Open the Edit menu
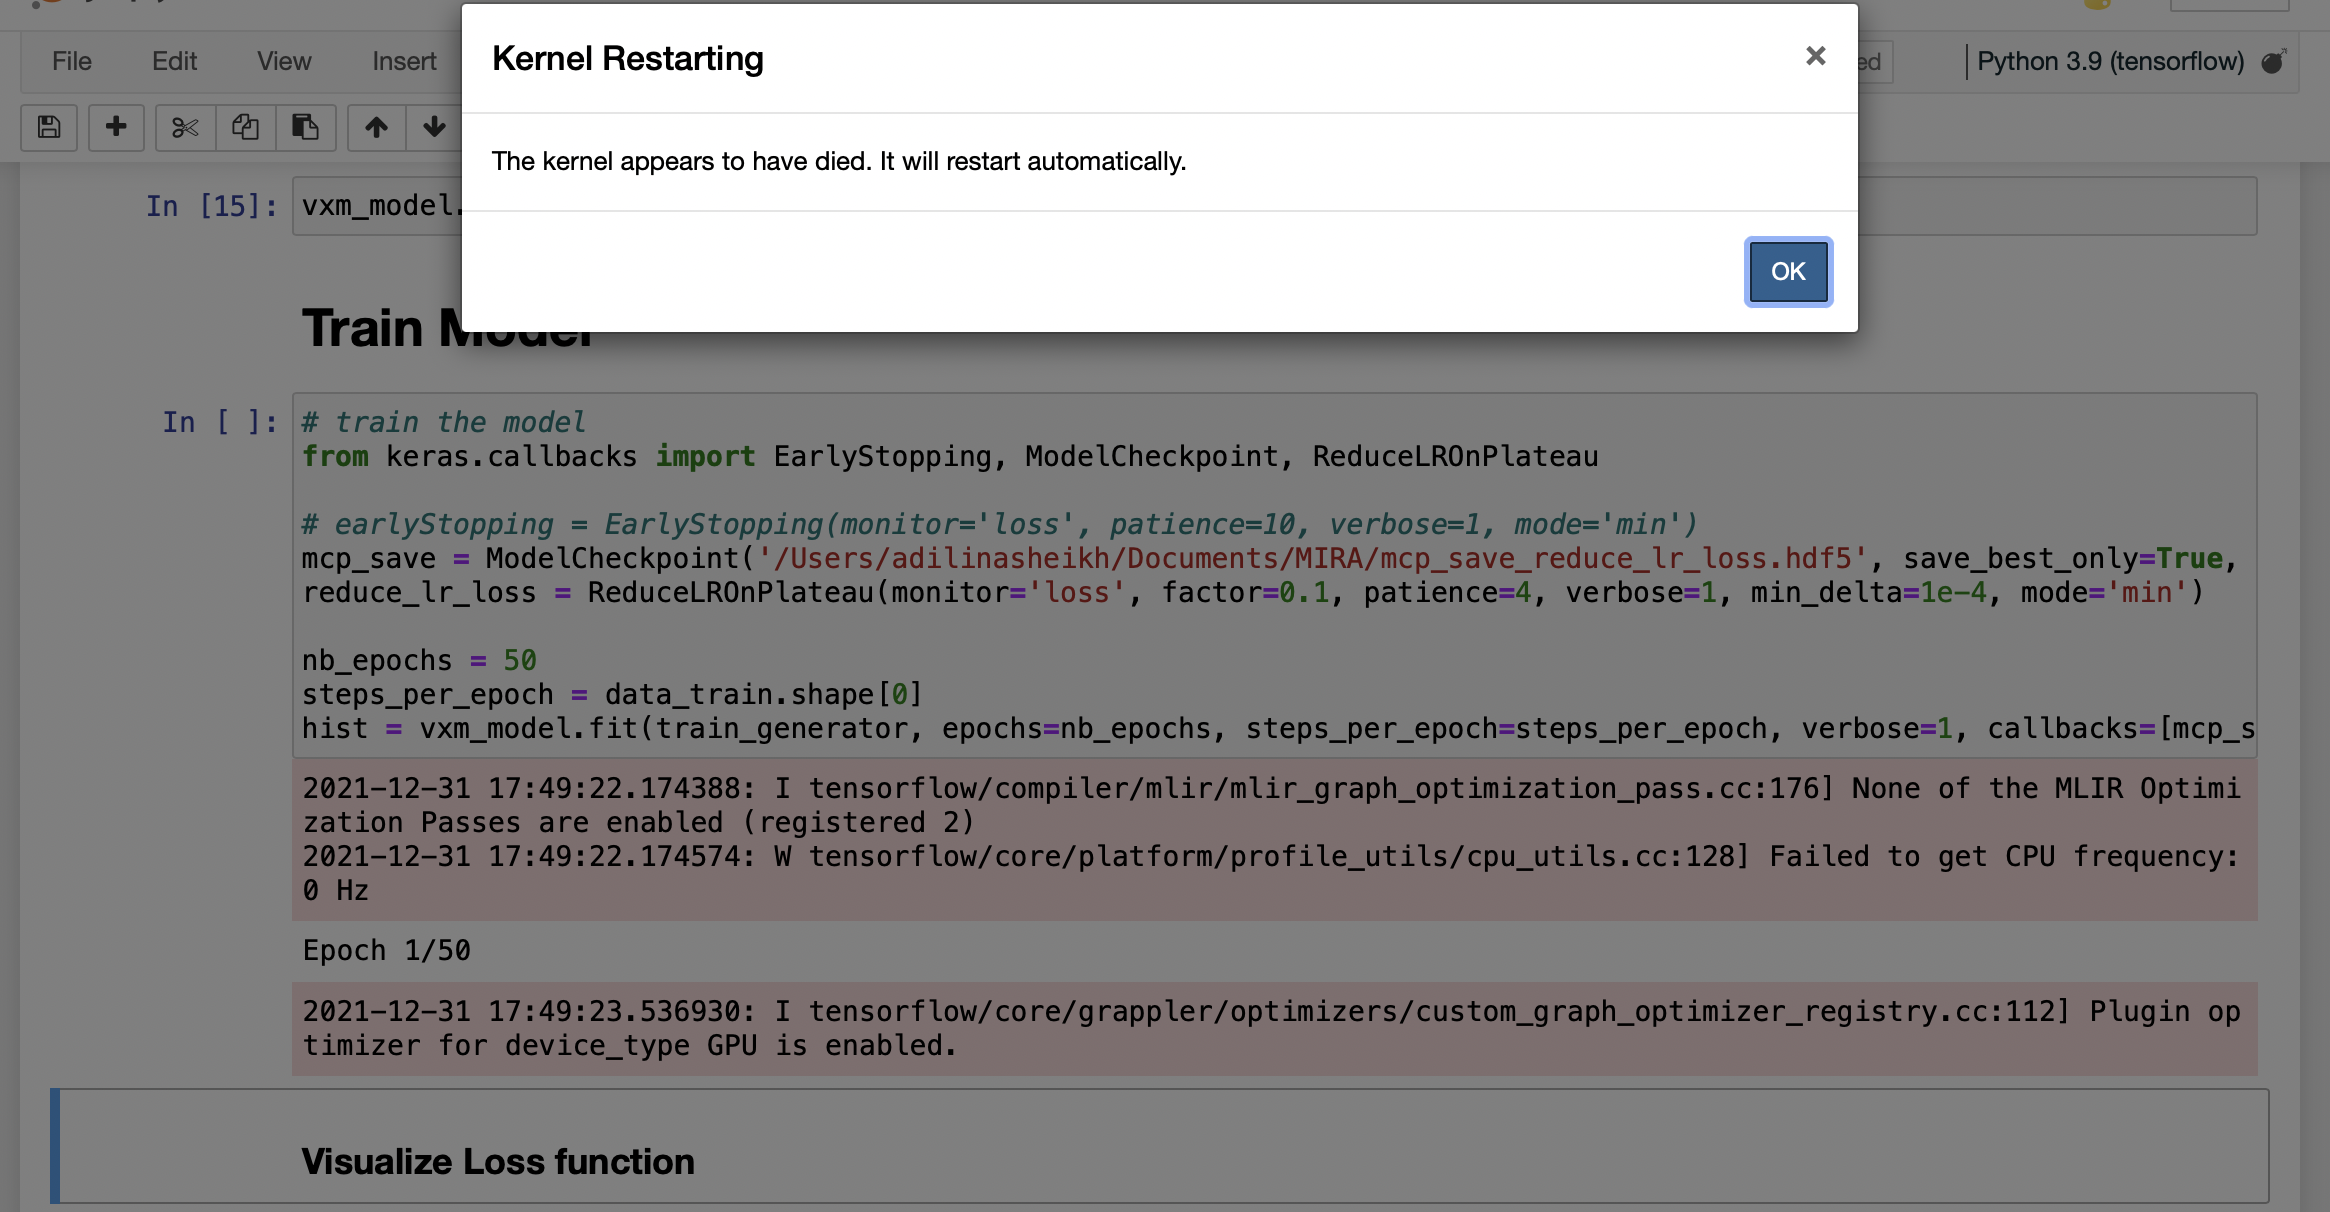2330x1212 pixels. coord(174,62)
